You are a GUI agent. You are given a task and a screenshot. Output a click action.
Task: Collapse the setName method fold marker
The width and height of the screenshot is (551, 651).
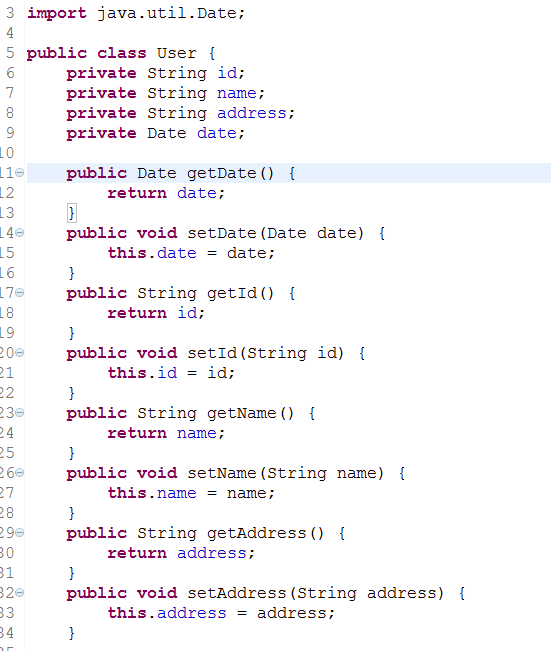20,473
